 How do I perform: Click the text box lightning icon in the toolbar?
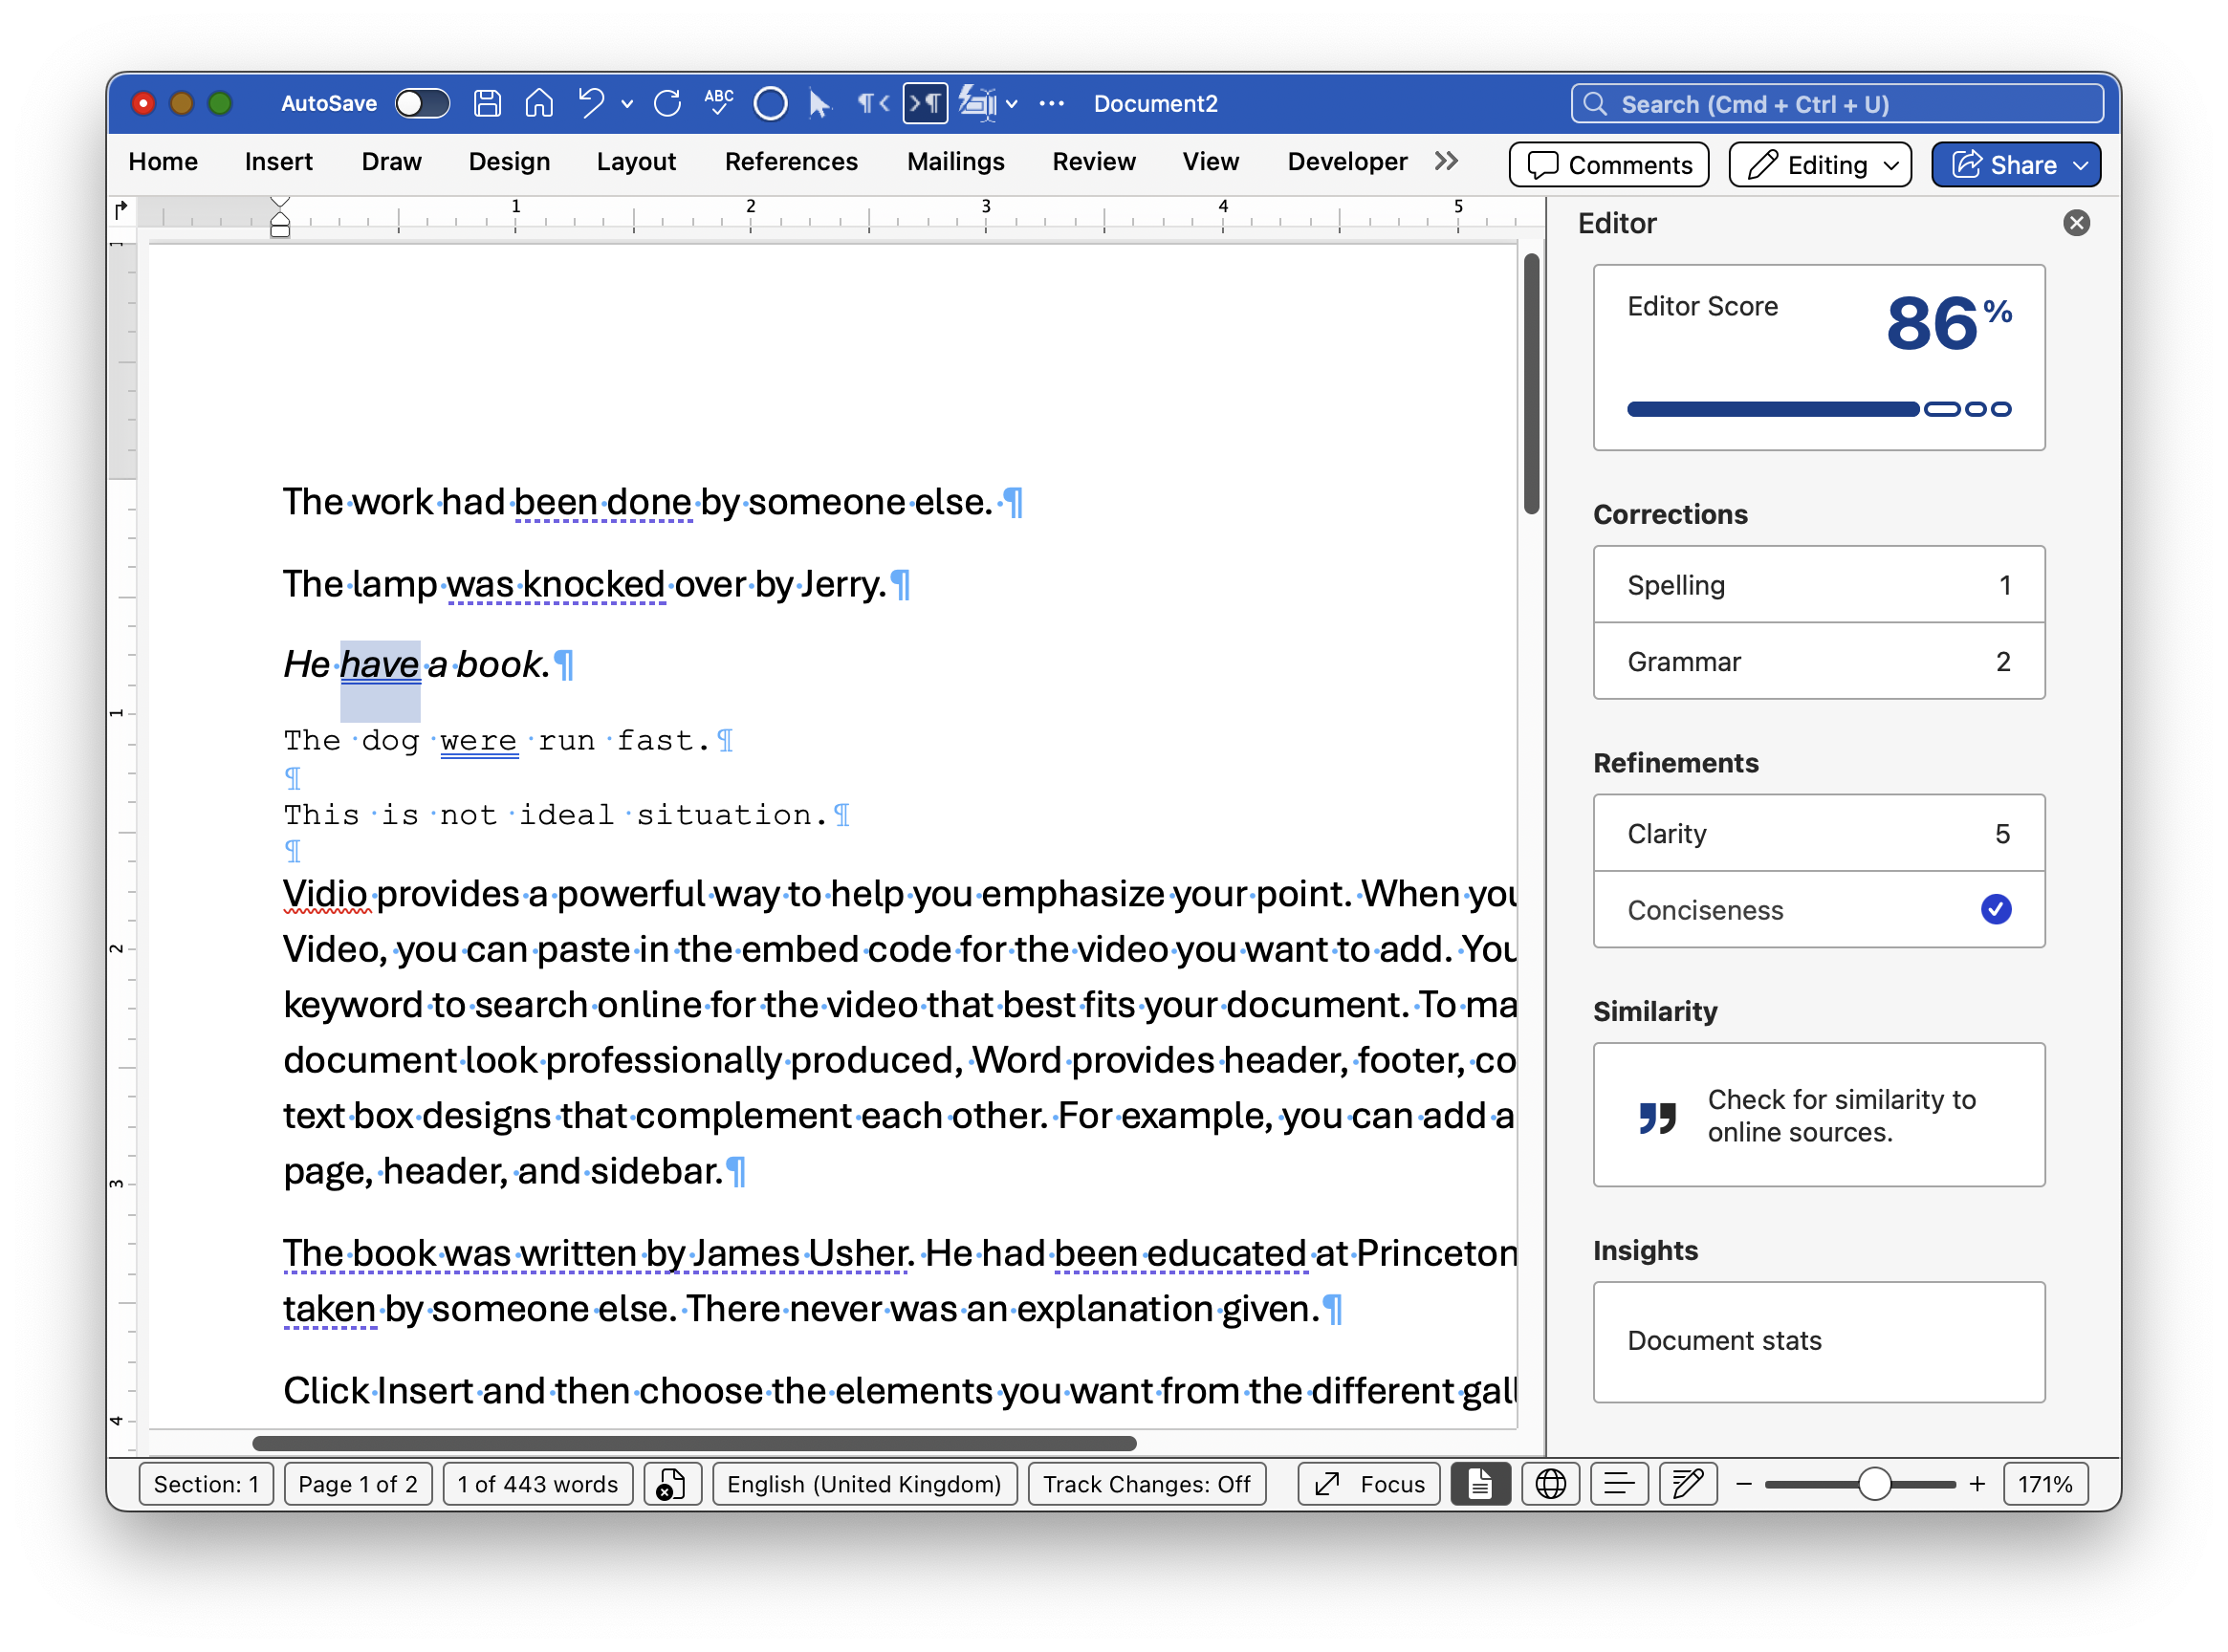click(977, 104)
